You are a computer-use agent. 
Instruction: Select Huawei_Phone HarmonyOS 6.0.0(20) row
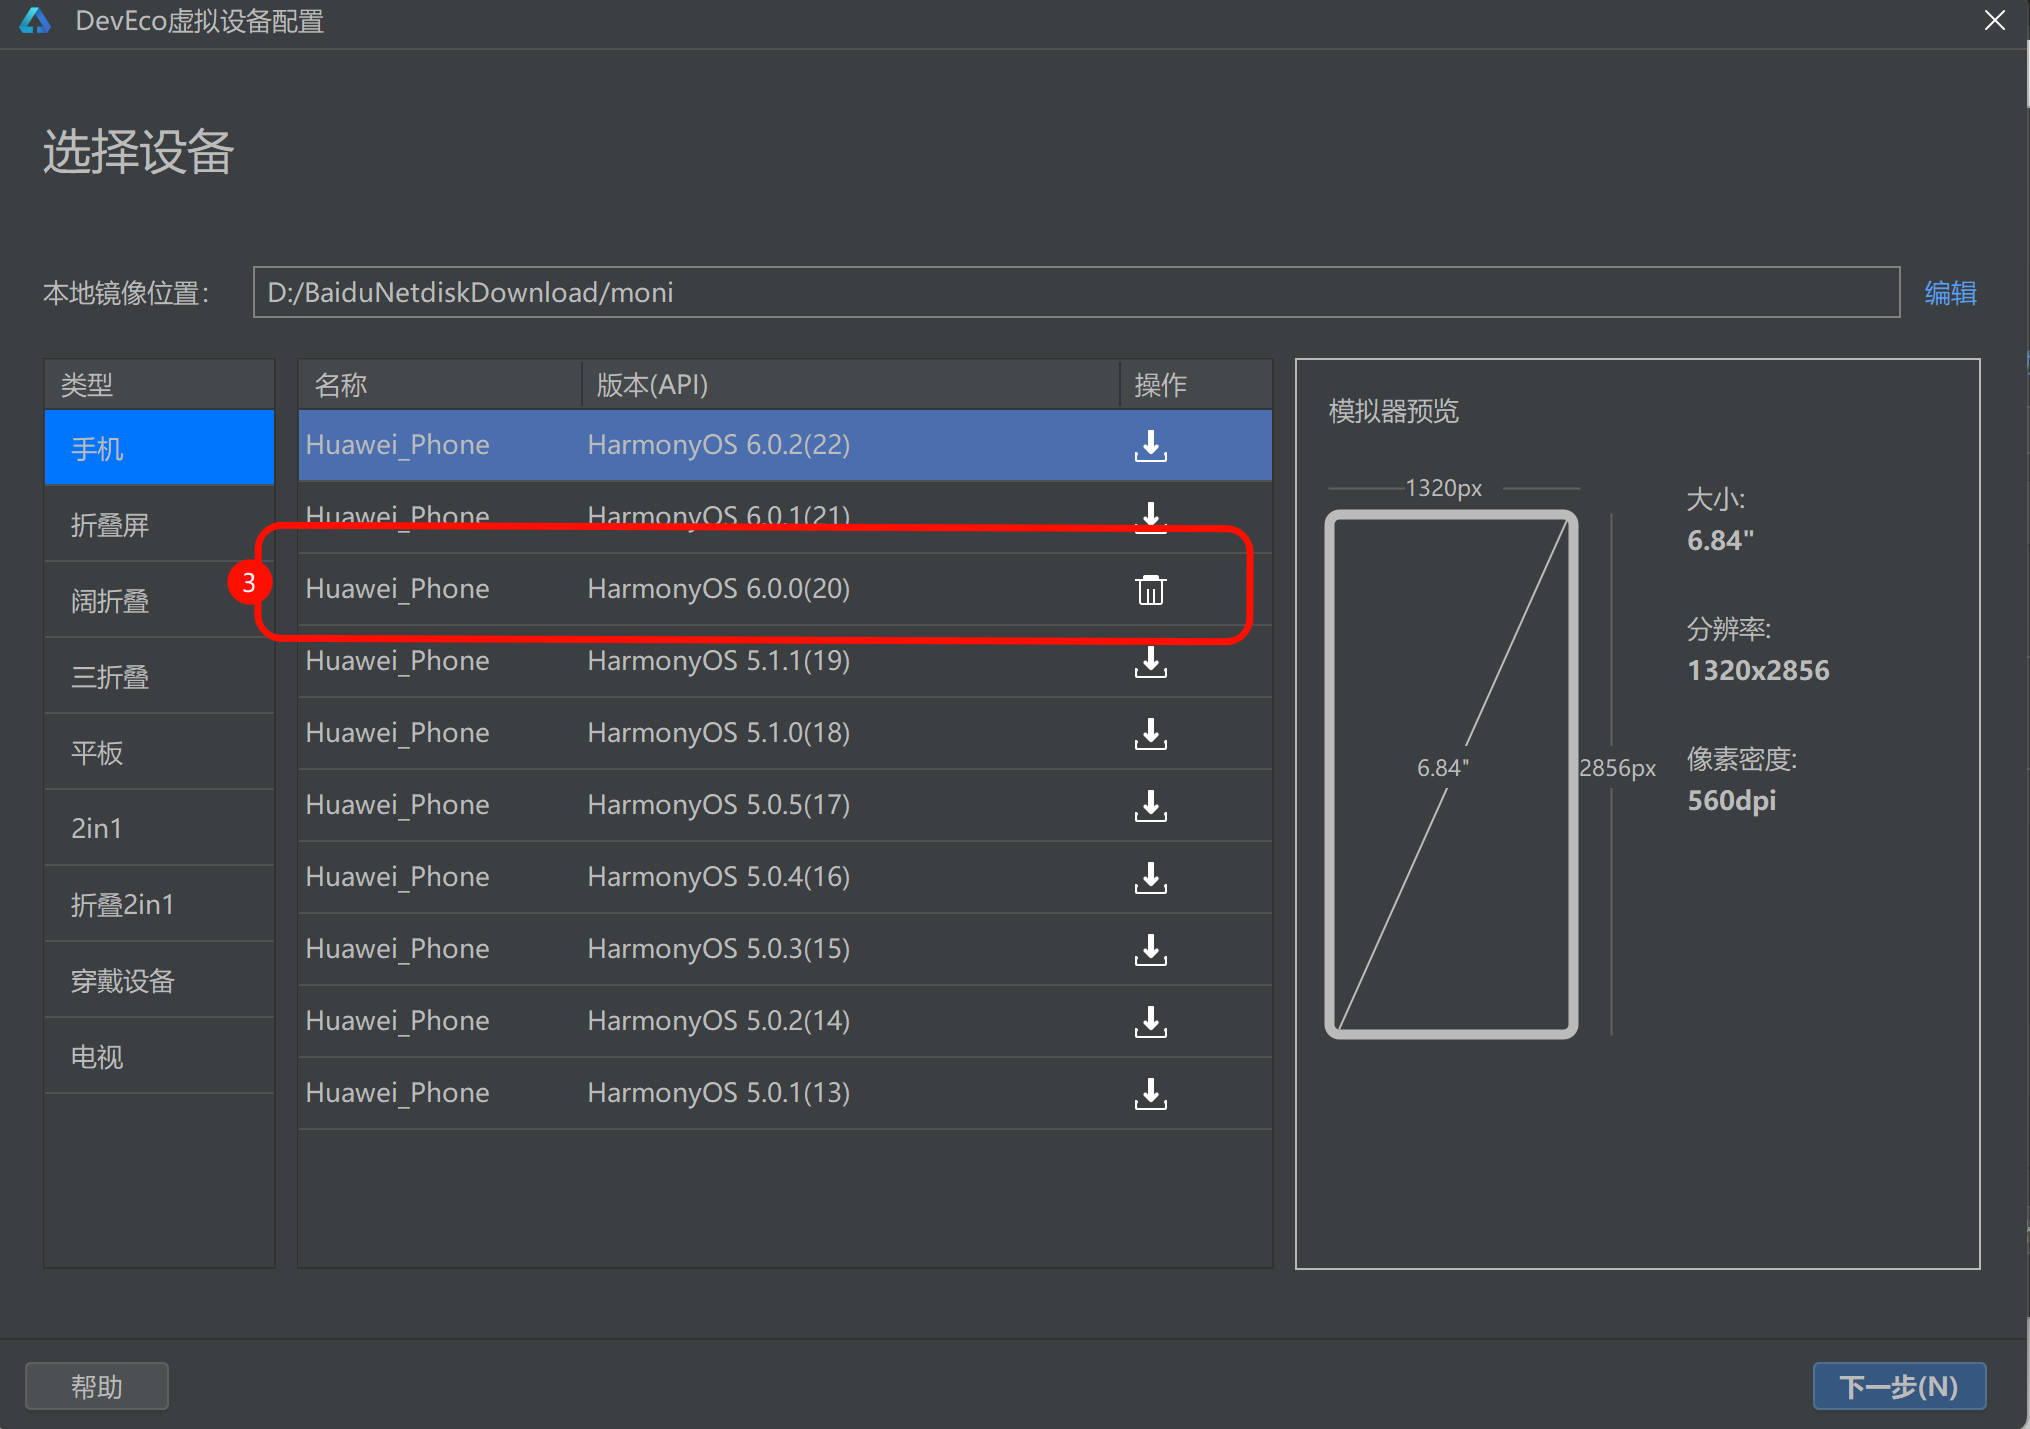point(700,589)
